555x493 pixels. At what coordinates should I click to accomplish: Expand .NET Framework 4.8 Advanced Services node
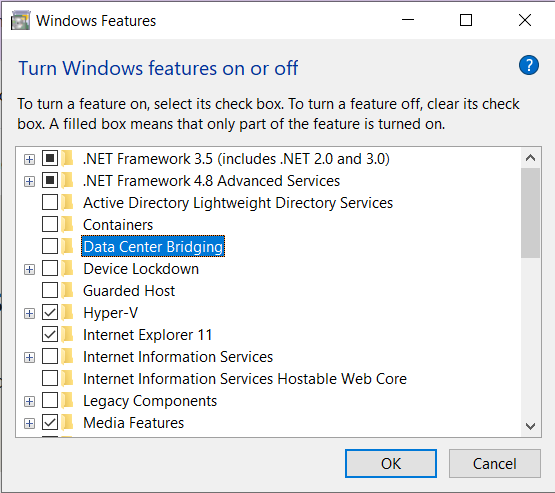(29, 182)
